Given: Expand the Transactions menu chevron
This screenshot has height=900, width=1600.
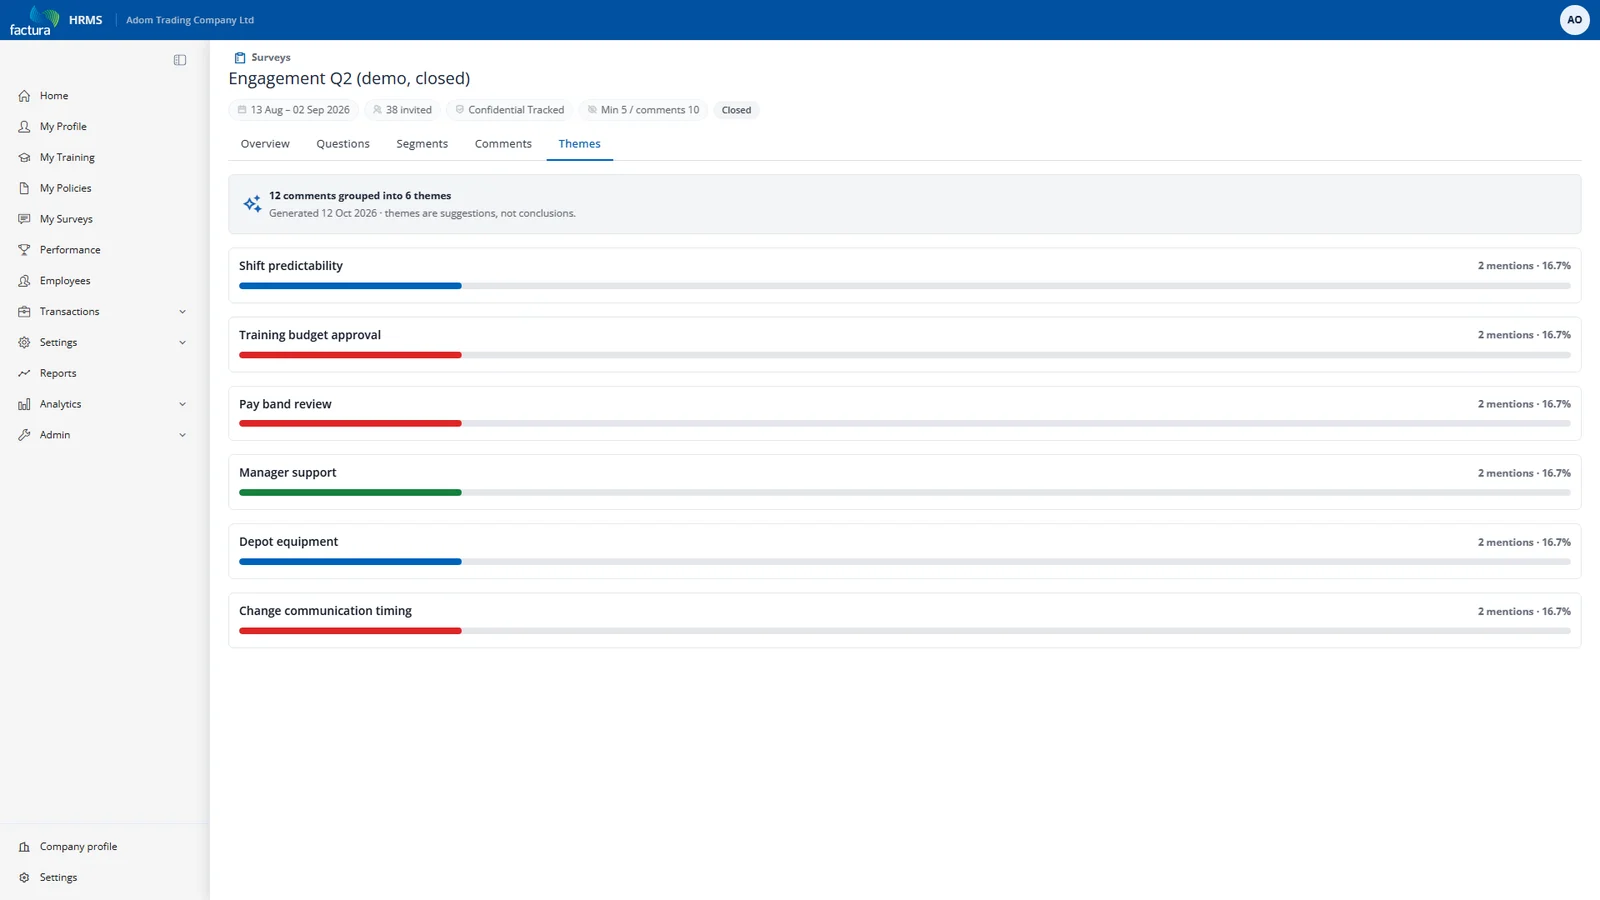Looking at the screenshot, I should (x=182, y=312).
